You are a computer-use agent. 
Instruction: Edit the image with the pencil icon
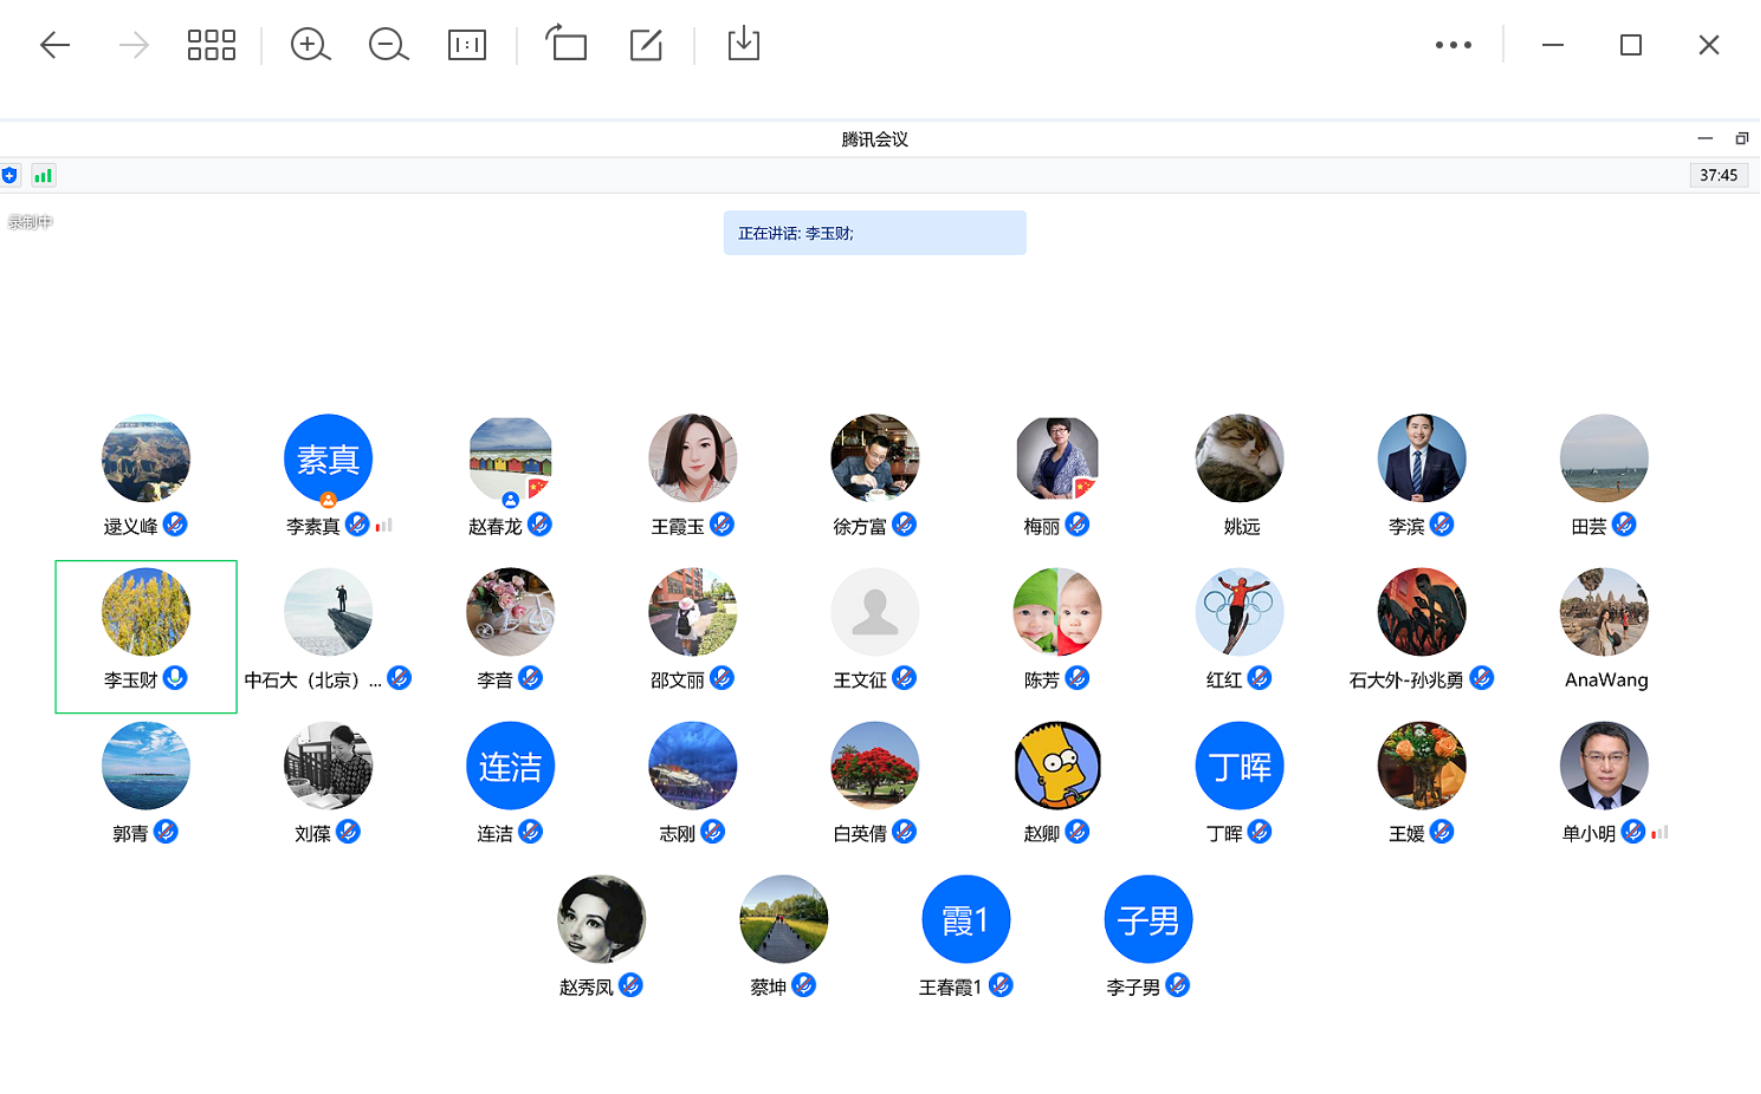646,45
